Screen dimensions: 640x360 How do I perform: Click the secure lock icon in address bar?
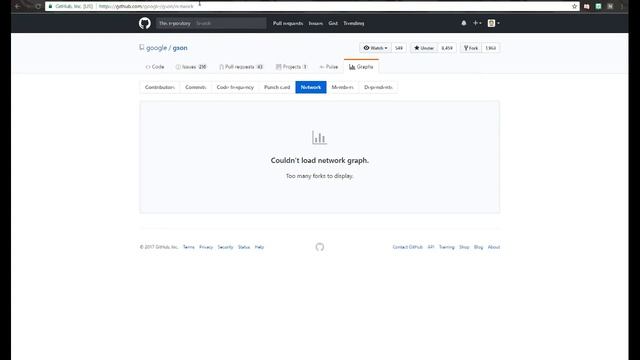(51, 6)
